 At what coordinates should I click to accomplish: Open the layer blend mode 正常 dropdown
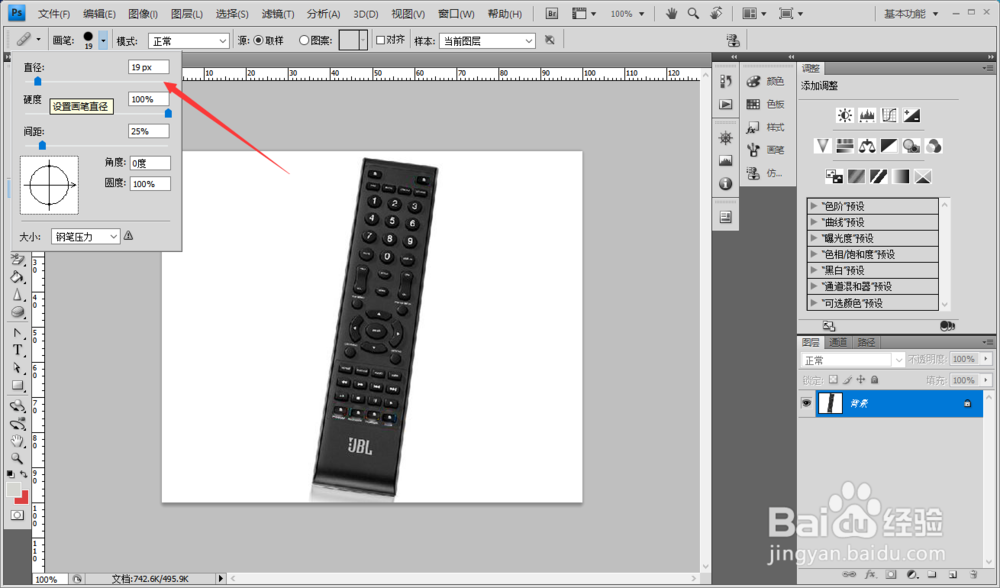(x=853, y=360)
